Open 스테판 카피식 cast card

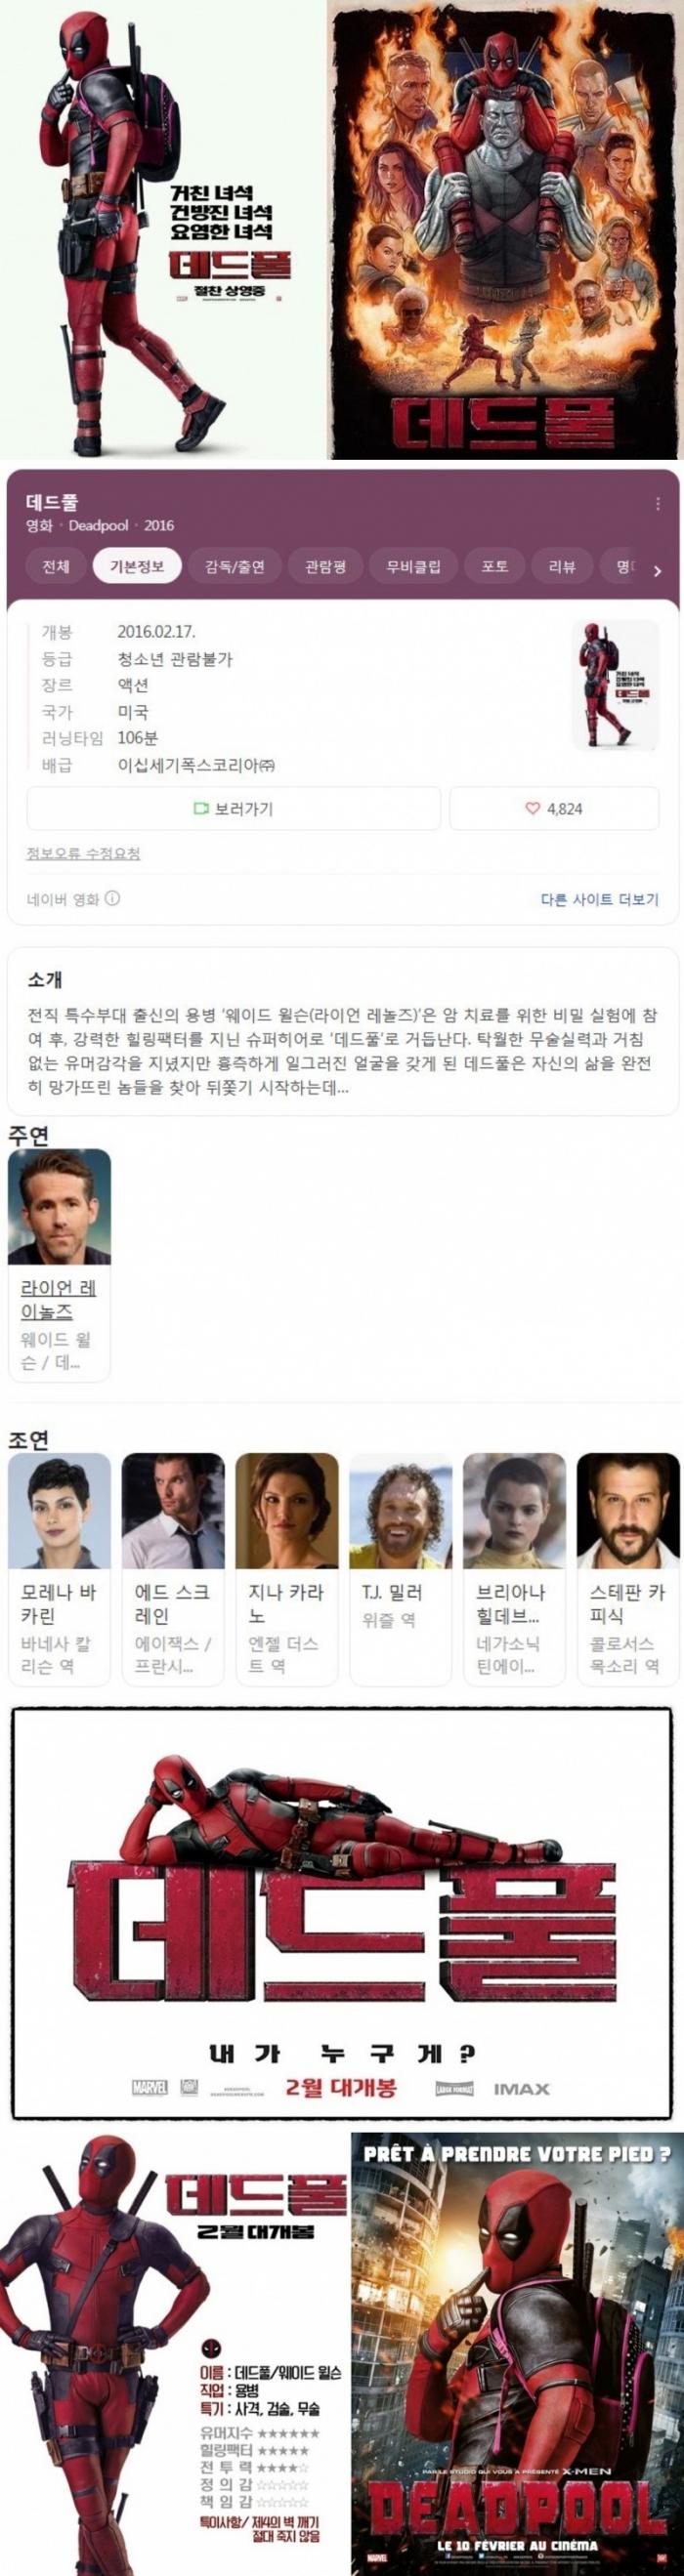[x=629, y=1569]
